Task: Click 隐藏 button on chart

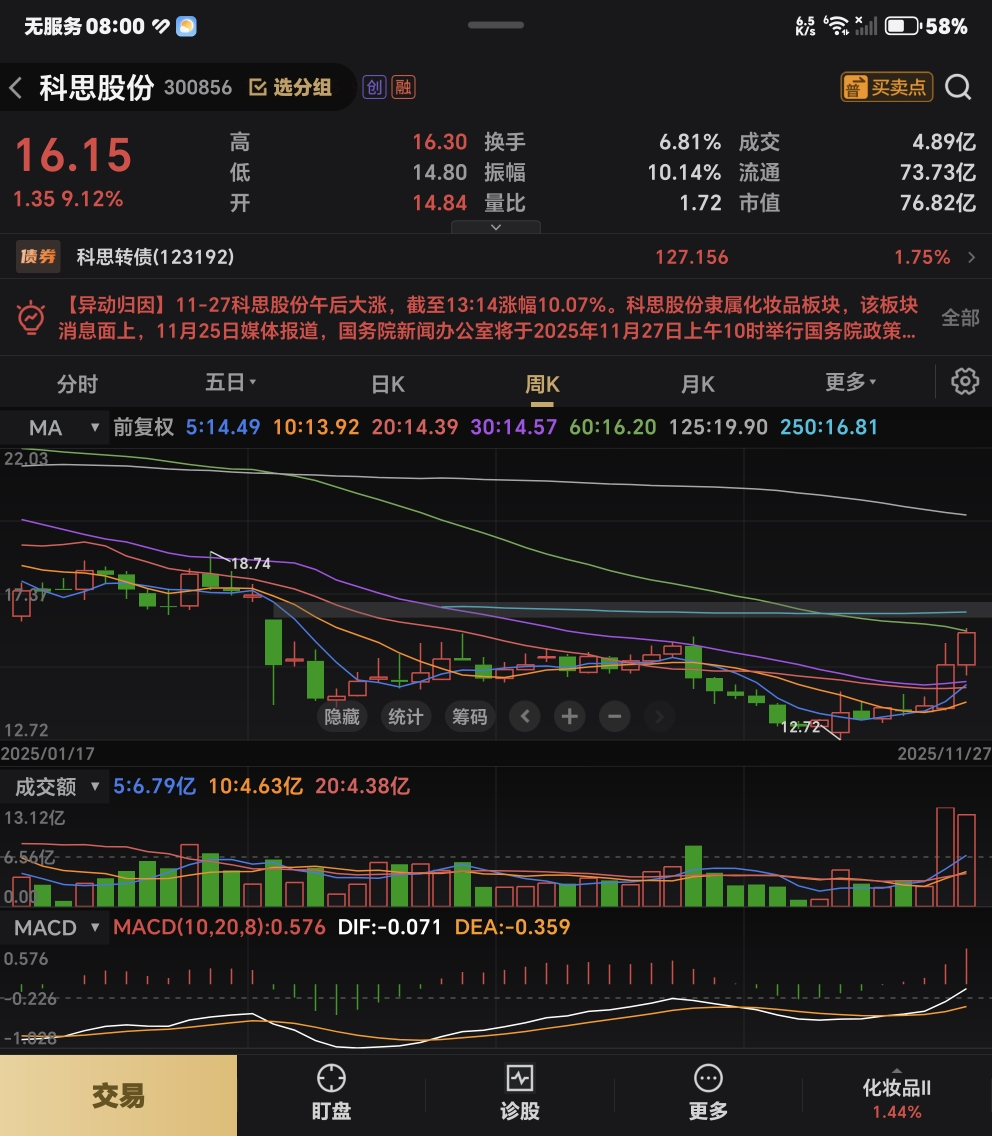Action: pos(342,717)
